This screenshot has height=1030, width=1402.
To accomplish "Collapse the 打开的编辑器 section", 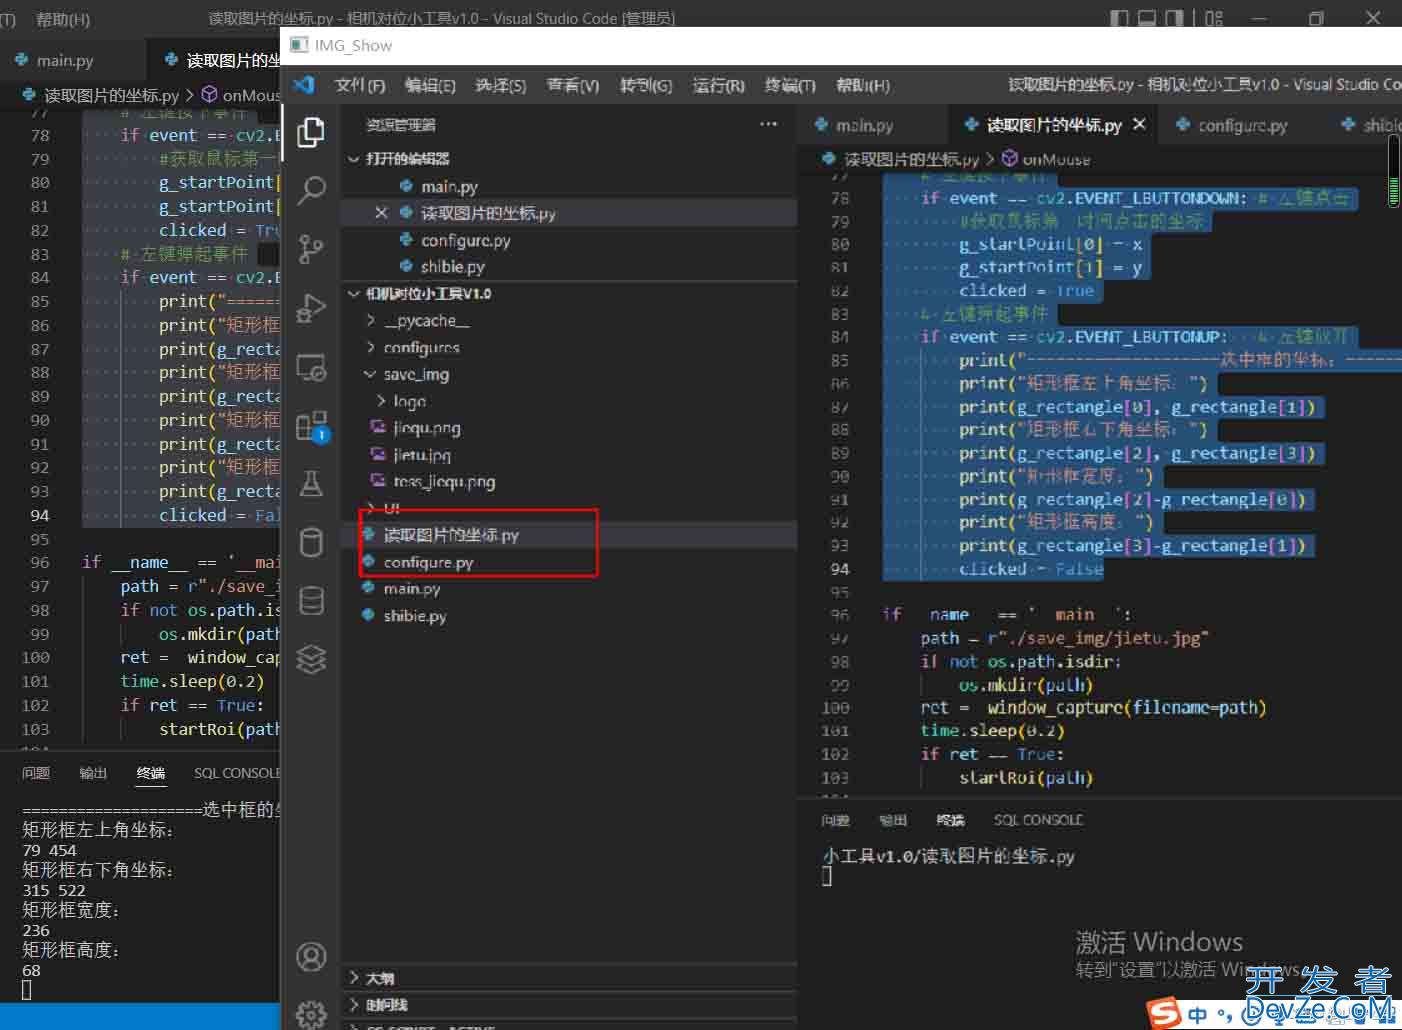I will pos(353,159).
